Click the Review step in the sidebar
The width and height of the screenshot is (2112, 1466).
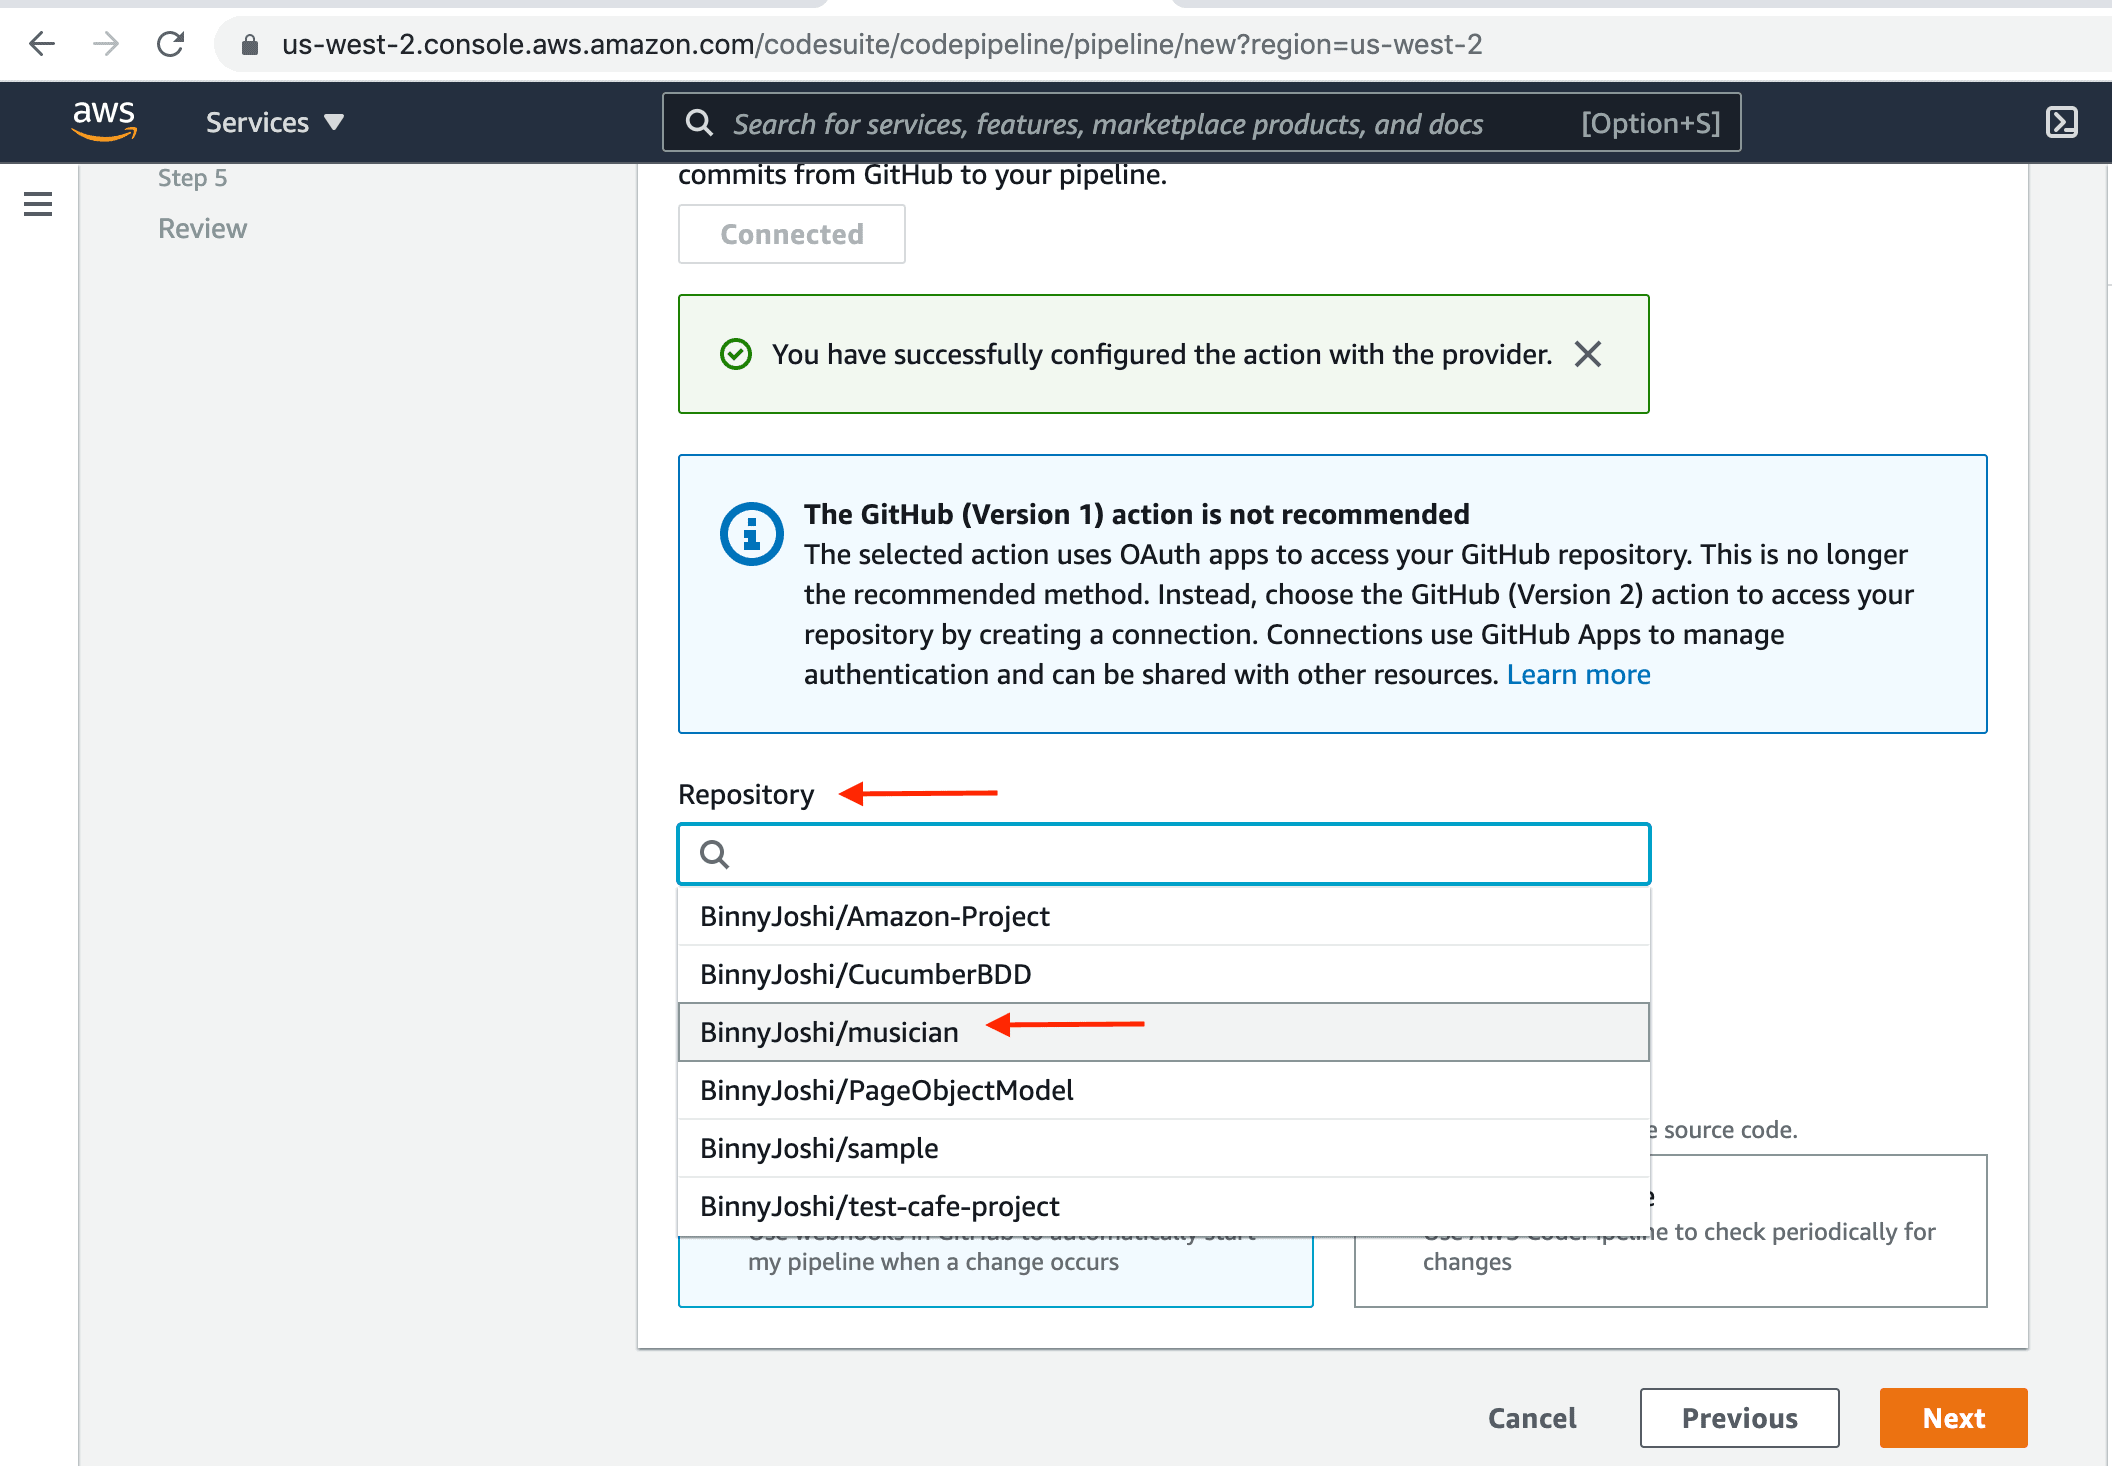click(202, 228)
